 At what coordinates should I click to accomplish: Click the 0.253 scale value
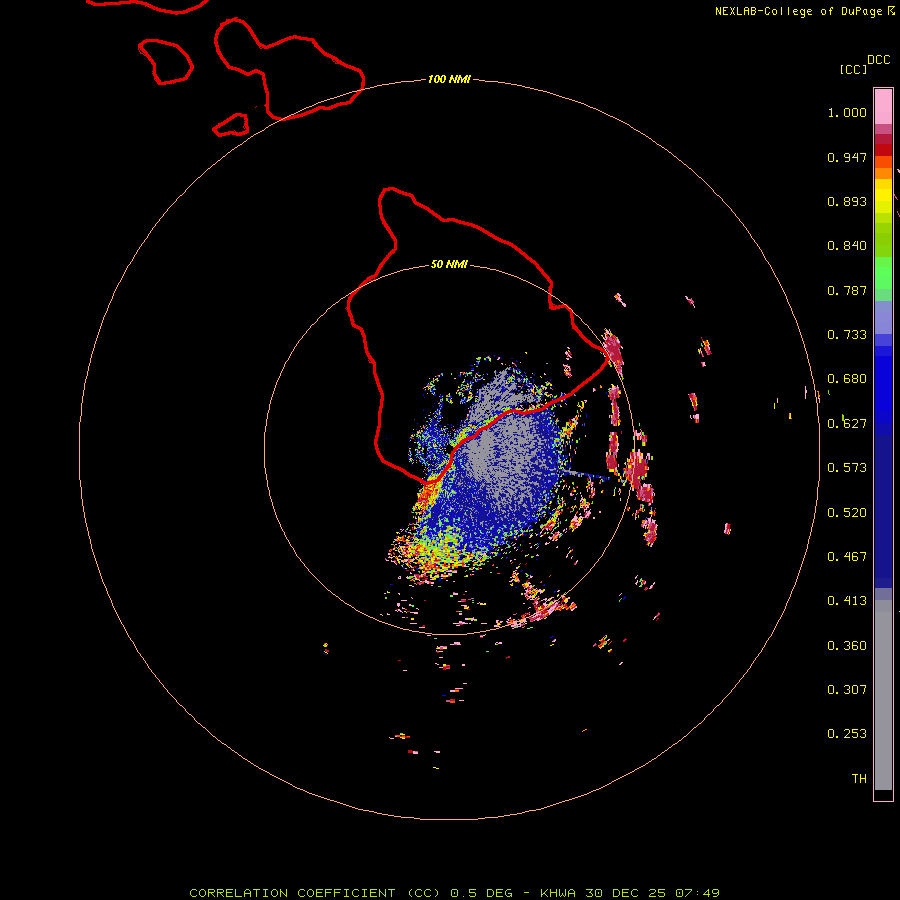[x=847, y=734]
